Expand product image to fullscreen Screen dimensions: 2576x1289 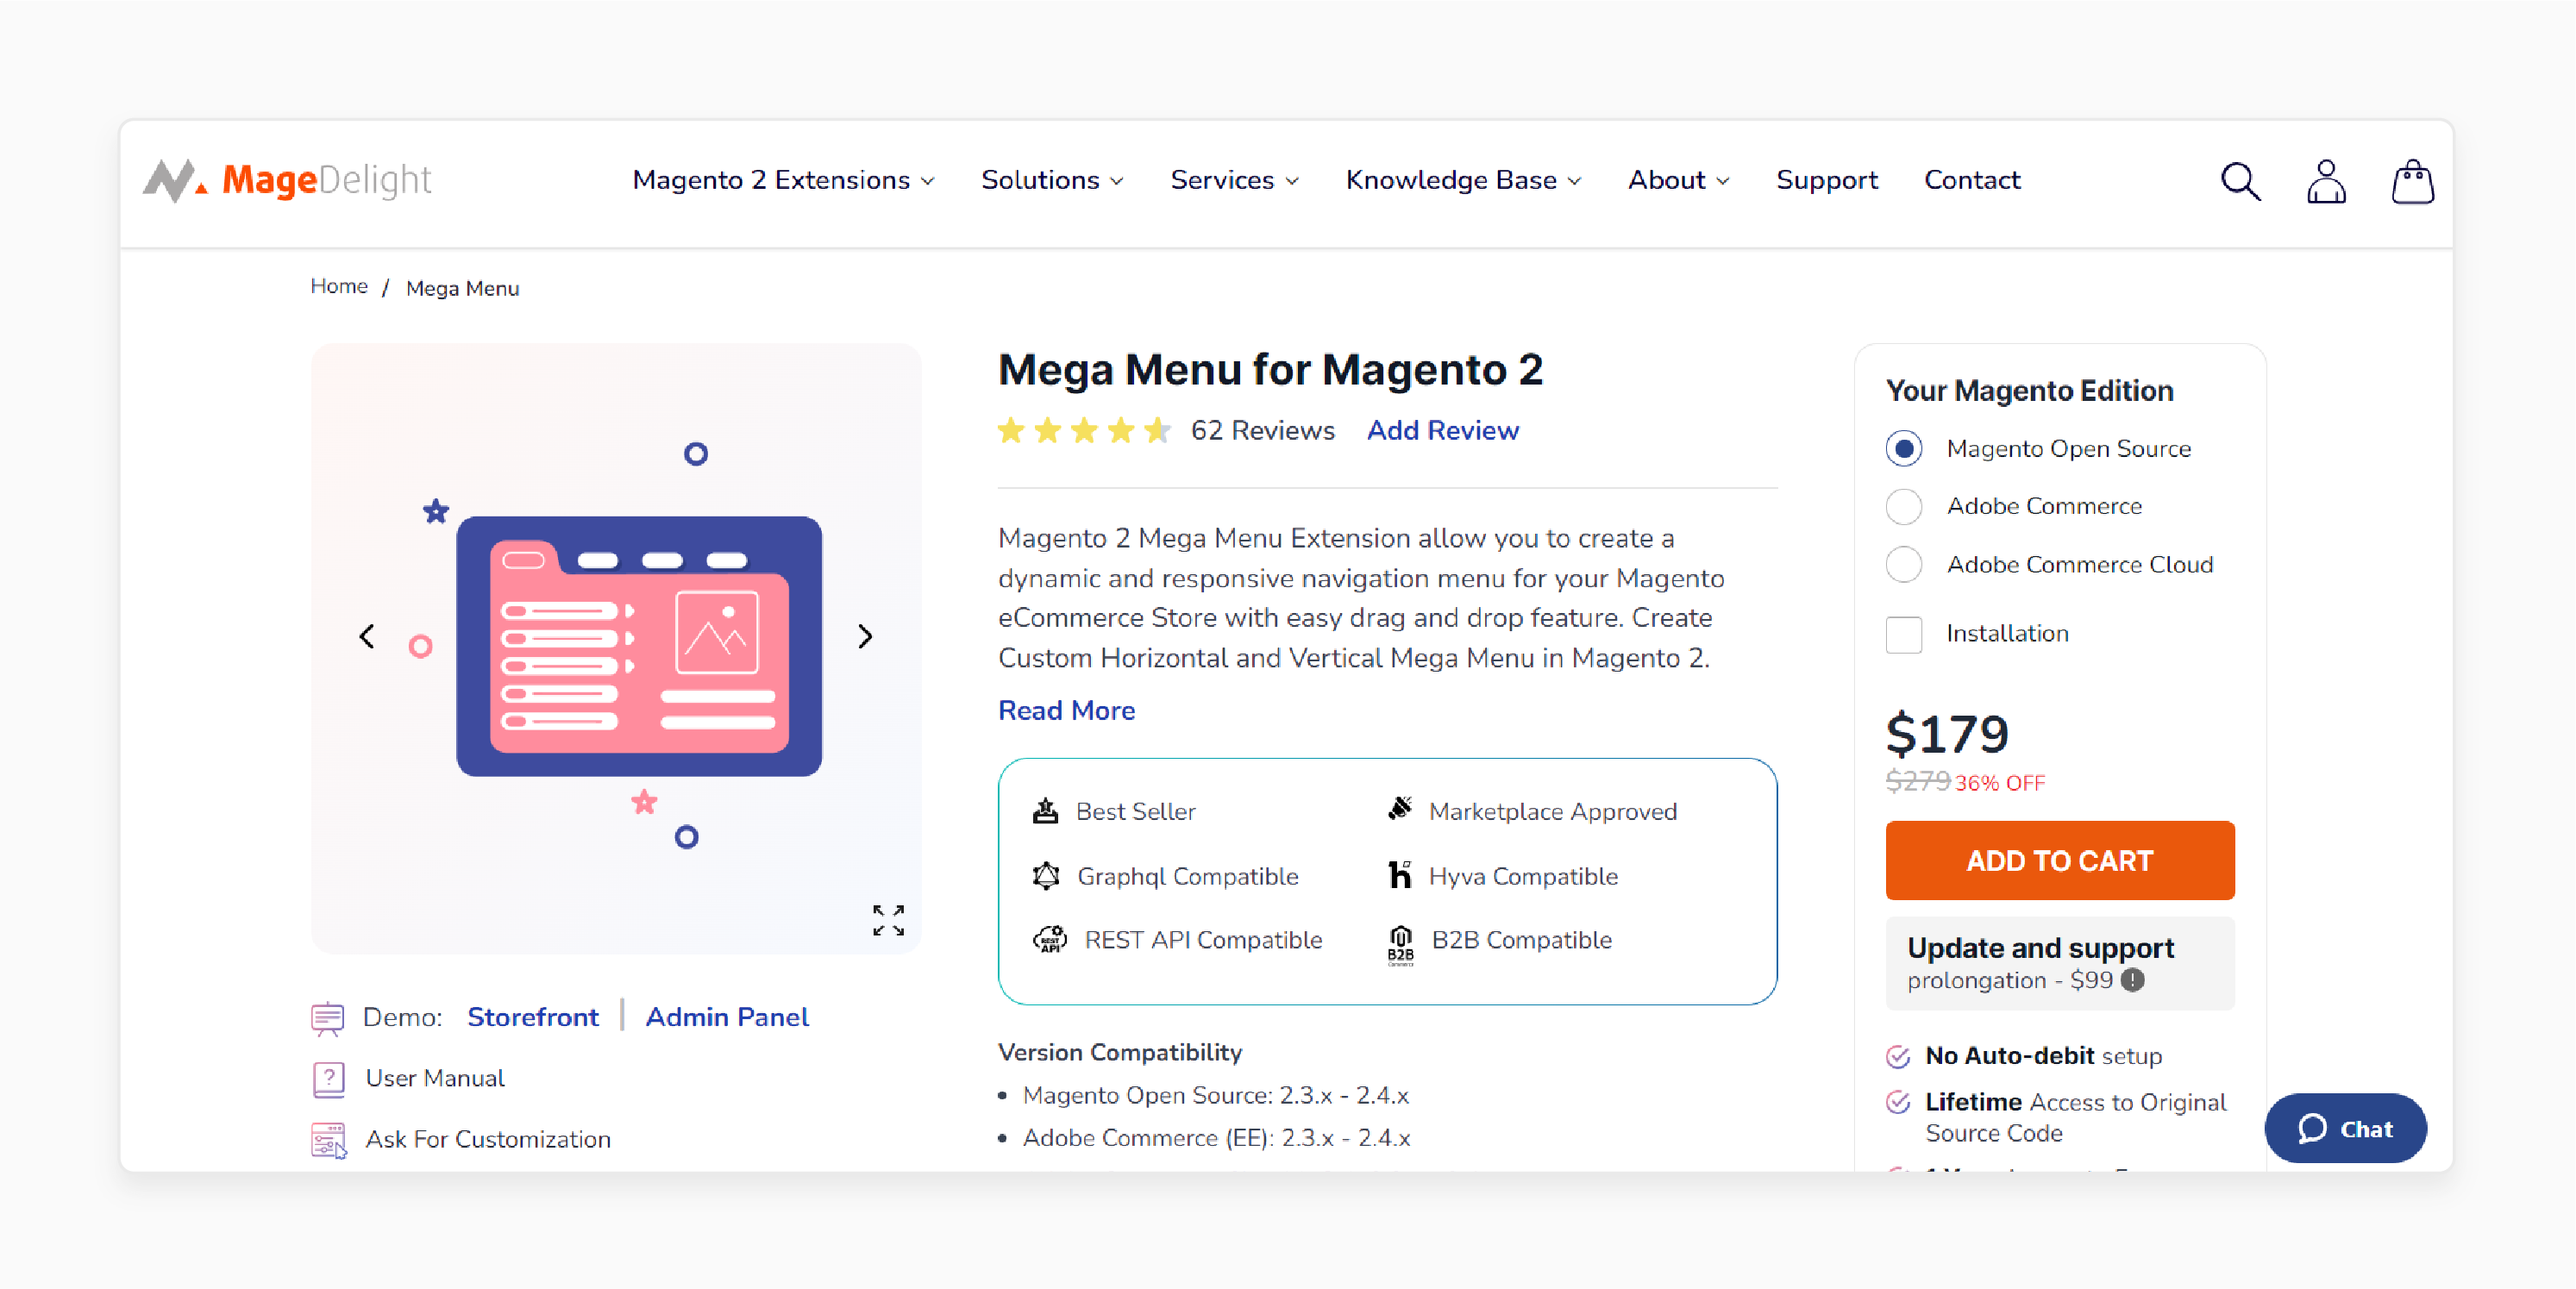(888, 920)
